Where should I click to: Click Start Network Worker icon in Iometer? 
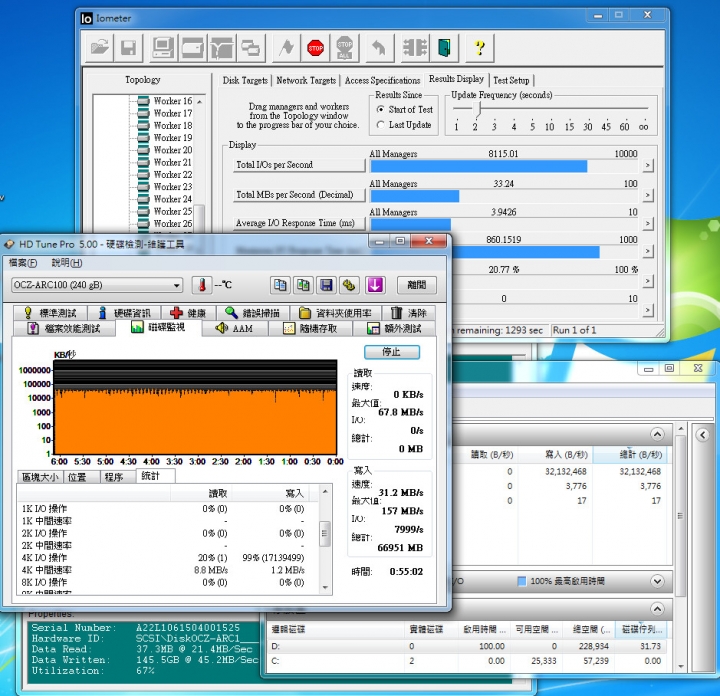221,47
